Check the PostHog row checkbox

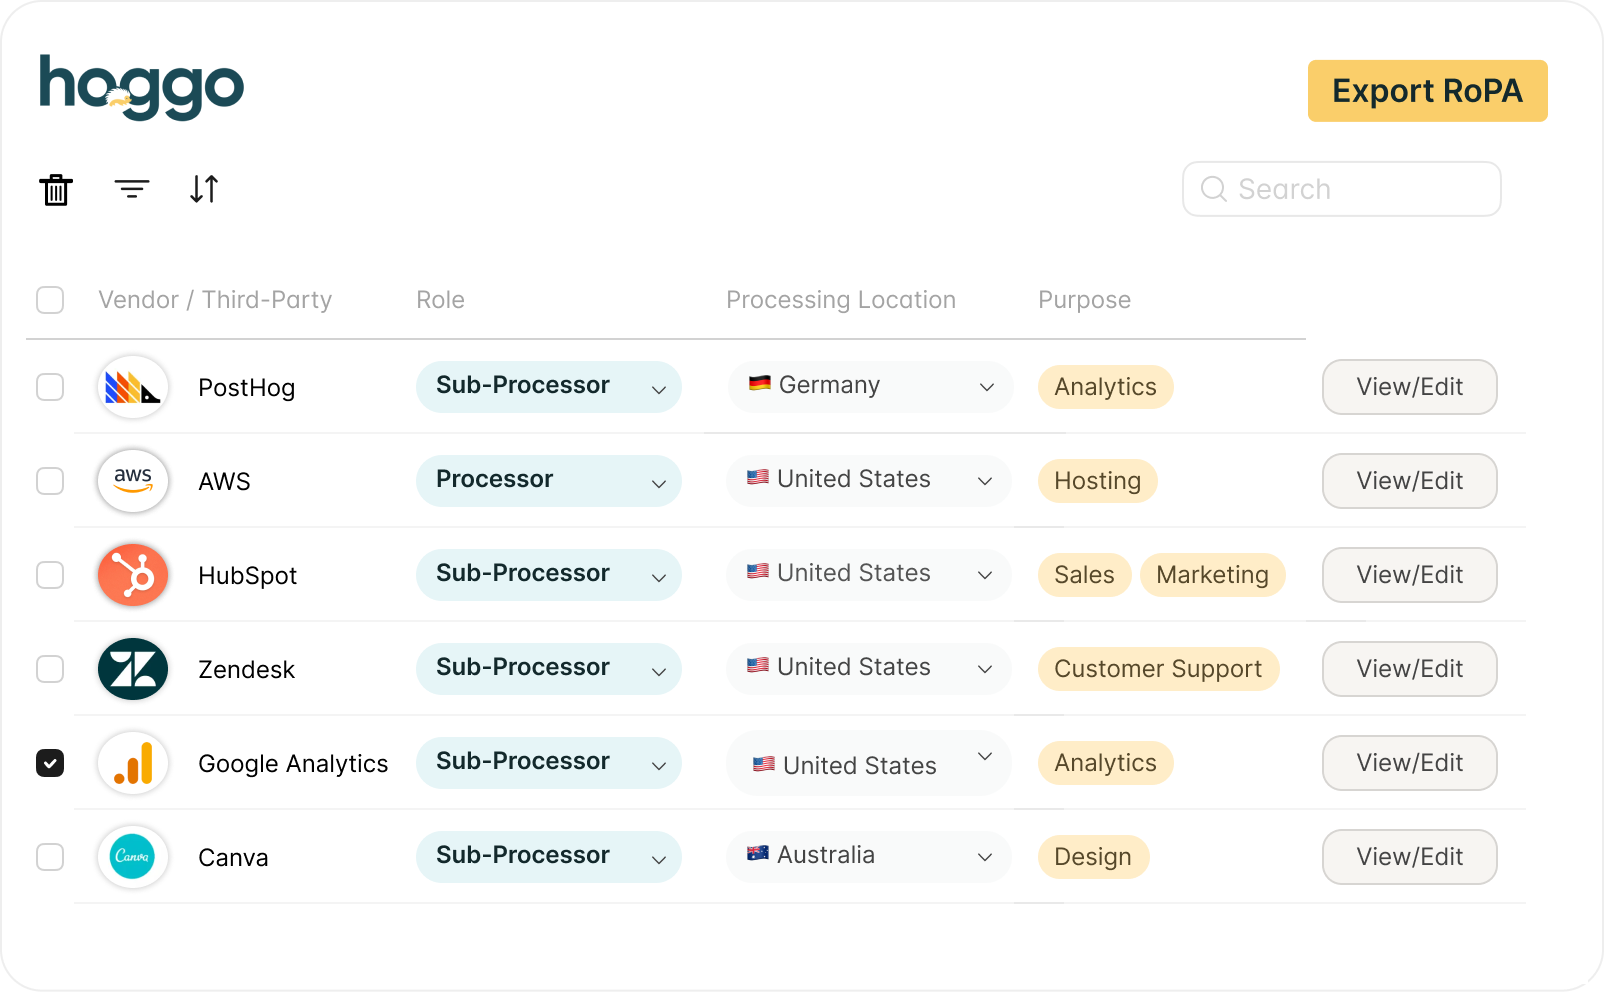coord(50,387)
